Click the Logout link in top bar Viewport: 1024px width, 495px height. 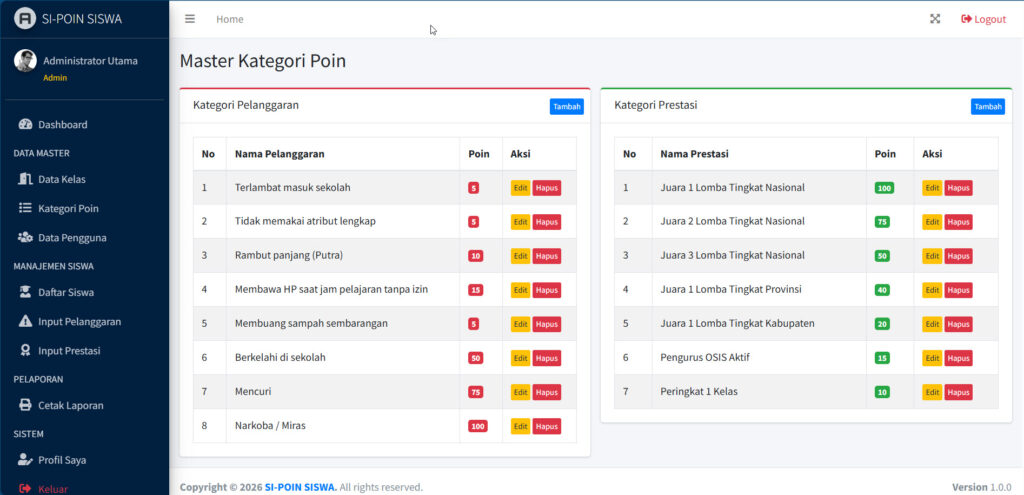pyautogui.click(x=983, y=19)
